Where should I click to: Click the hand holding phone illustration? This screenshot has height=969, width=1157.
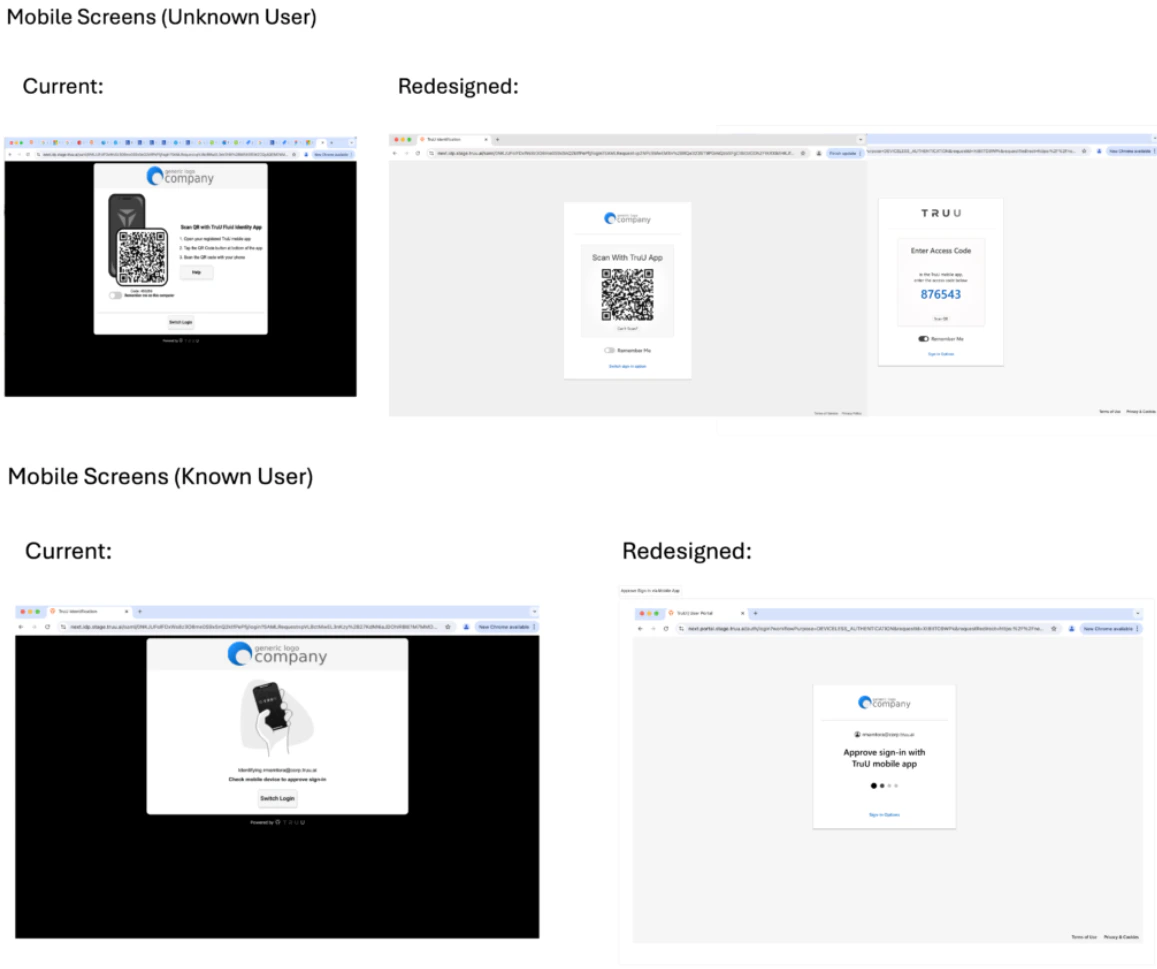277,718
